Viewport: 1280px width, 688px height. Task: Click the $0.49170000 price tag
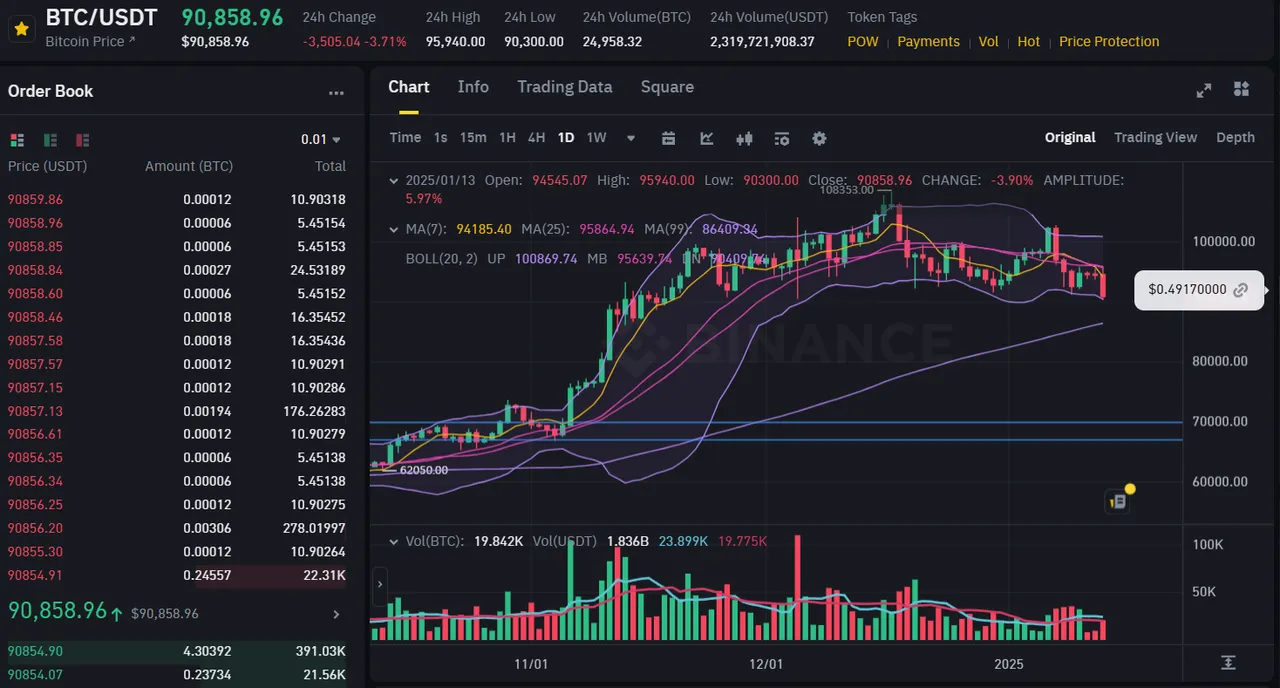[x=1199, y=290]
